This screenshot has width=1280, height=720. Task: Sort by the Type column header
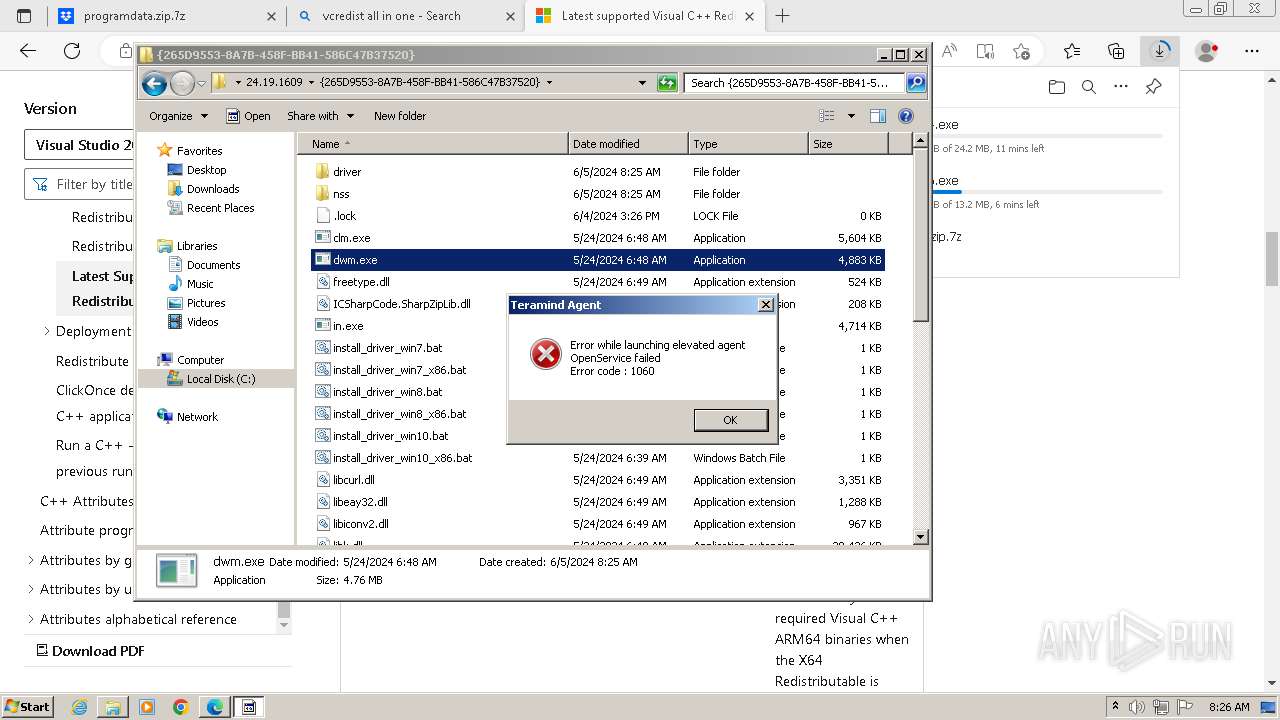tap(748, 144)
